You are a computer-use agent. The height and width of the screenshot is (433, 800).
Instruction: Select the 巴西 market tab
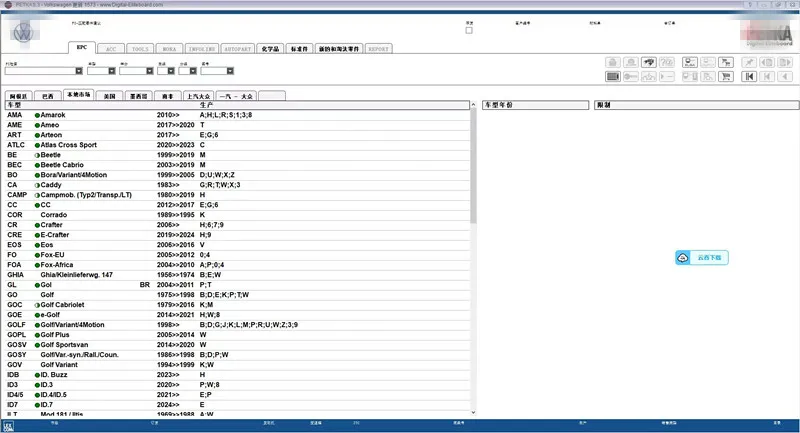47,96
